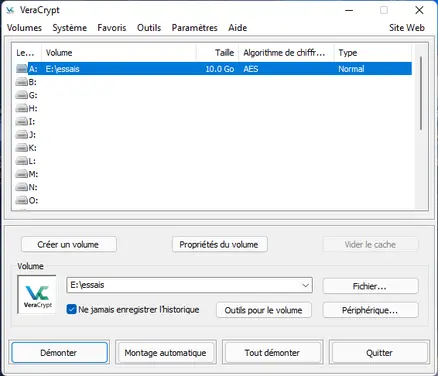Screen dimensions: 438x376
Task: Open the Aide menu
Action: point(238,28)
